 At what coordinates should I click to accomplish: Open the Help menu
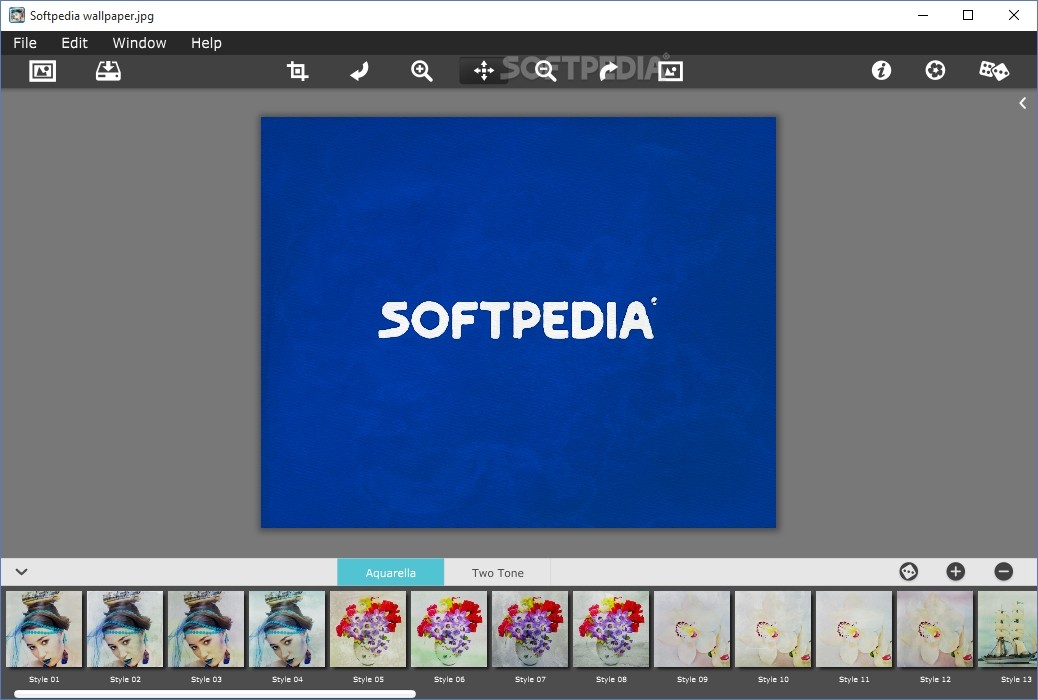206,43
